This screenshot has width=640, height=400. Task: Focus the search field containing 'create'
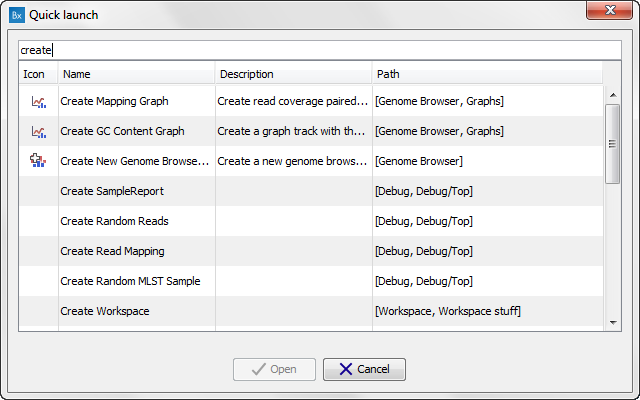click(320, 50)
